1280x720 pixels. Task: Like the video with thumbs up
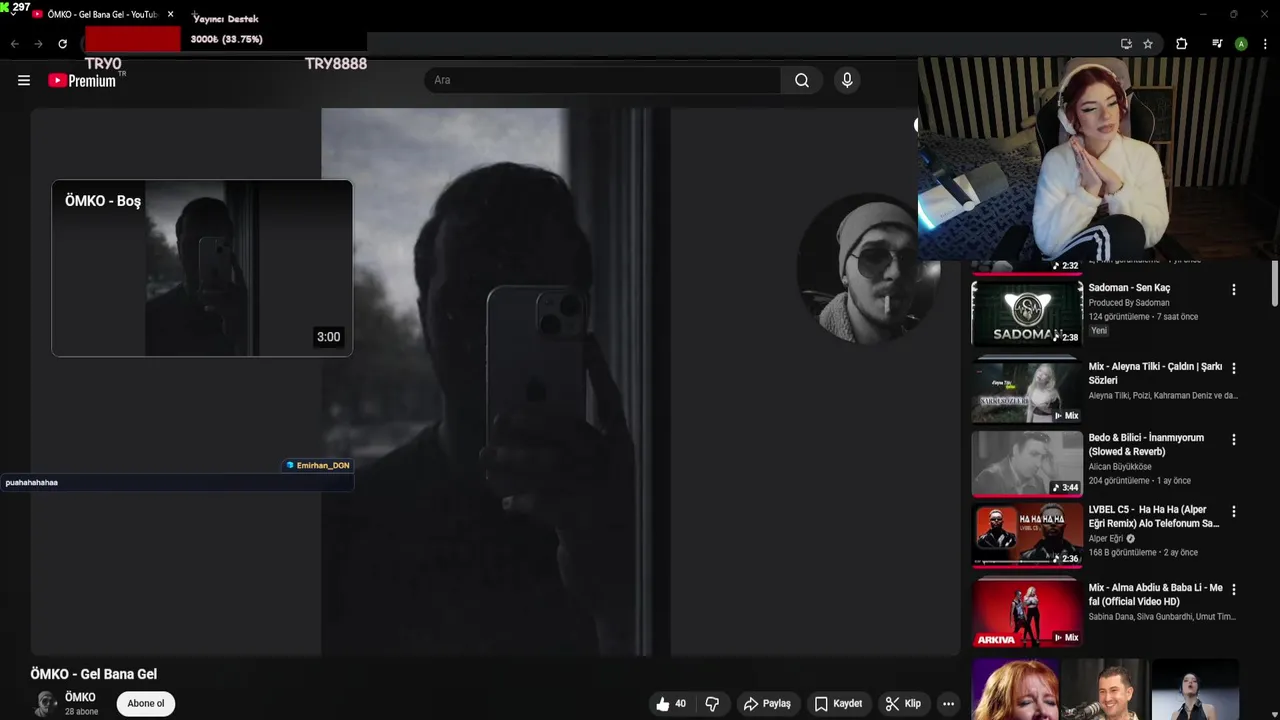click(x=671, y=704)
